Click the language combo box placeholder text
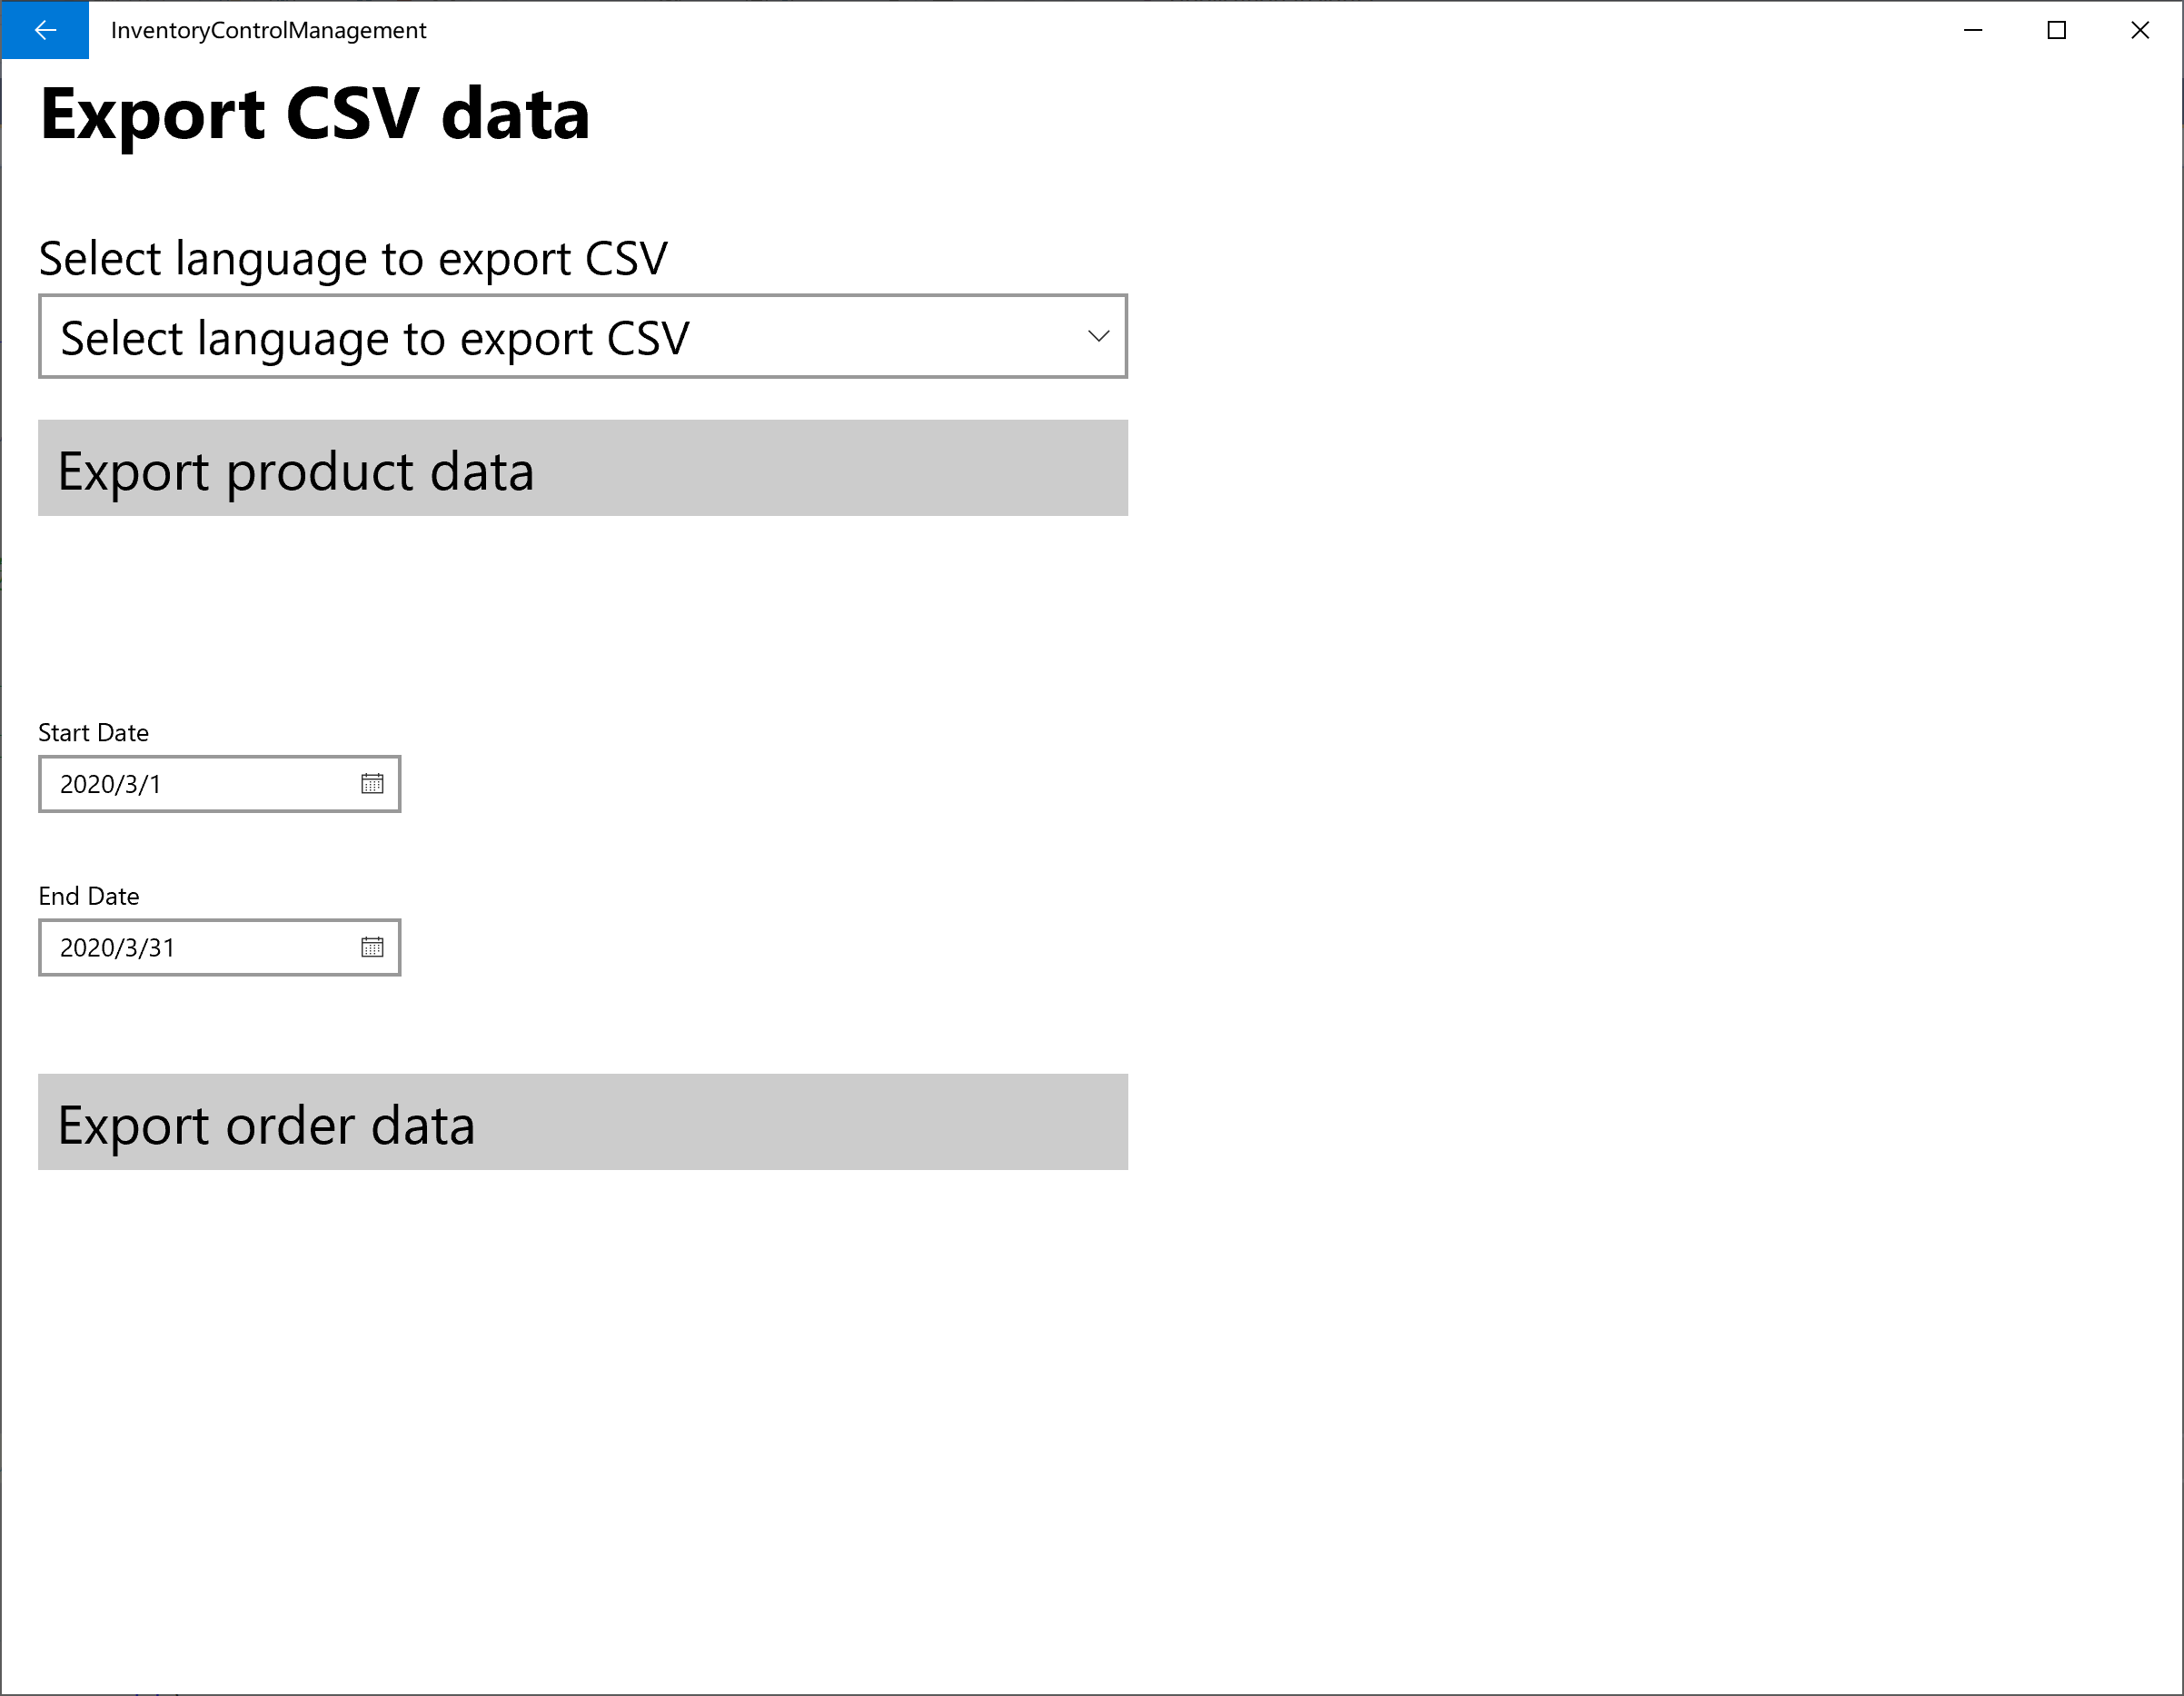Viewport: 2184px width, 1696px height. pyautogui.click(x=375, y=338)
